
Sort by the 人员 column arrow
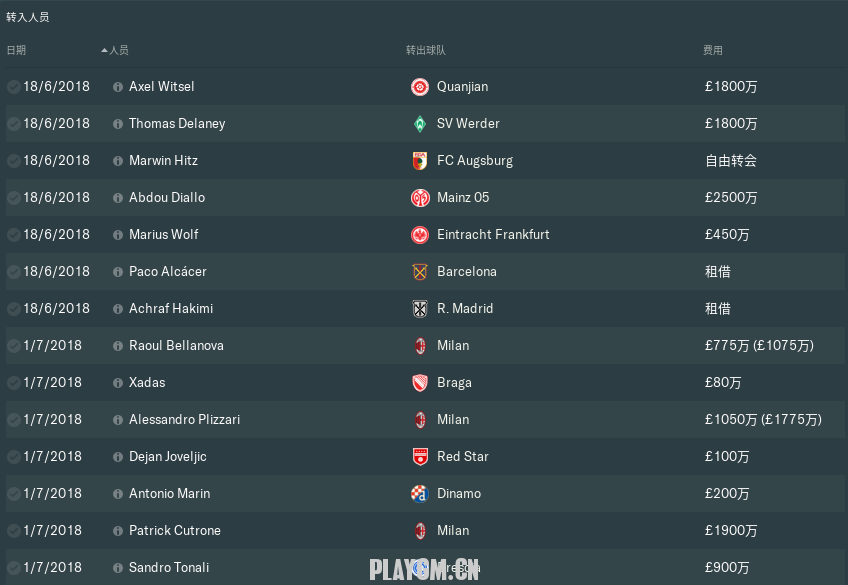point(105,50)
